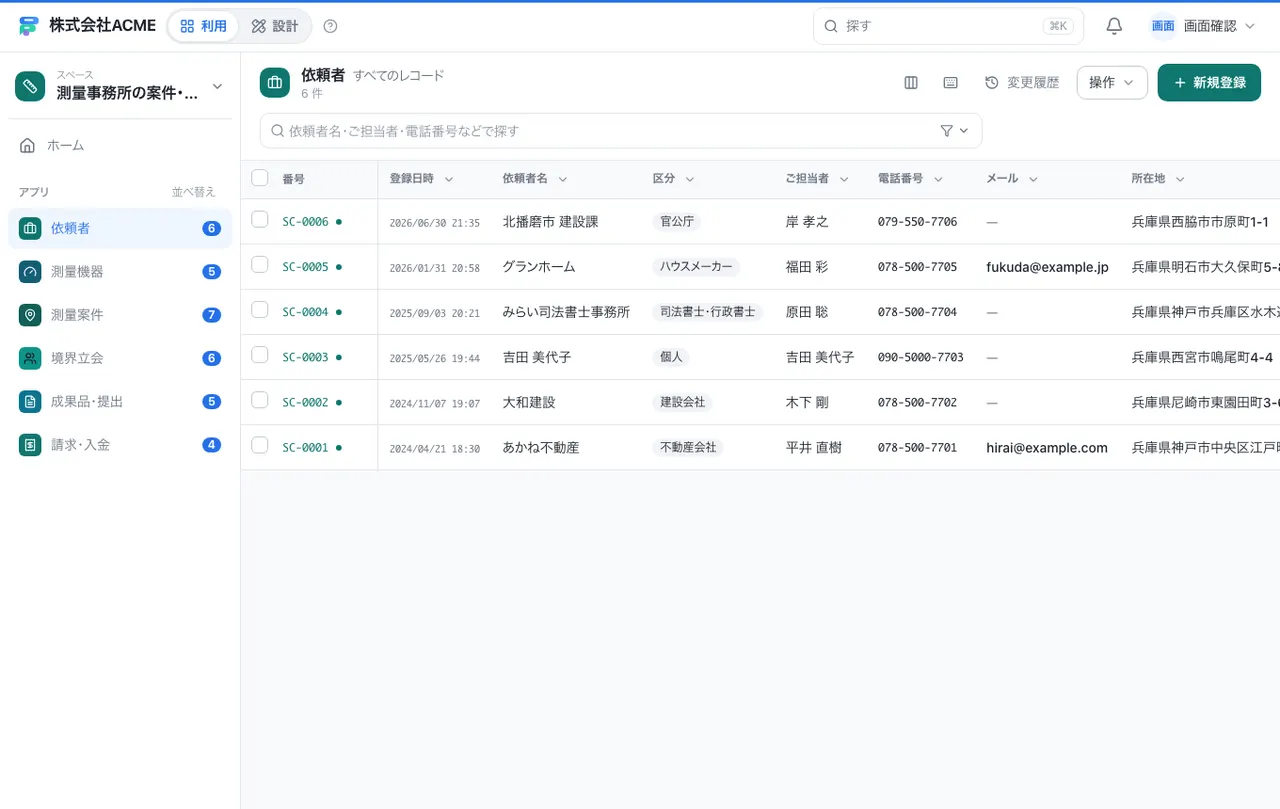Click the ACME app logo

[x=28, y=26]
